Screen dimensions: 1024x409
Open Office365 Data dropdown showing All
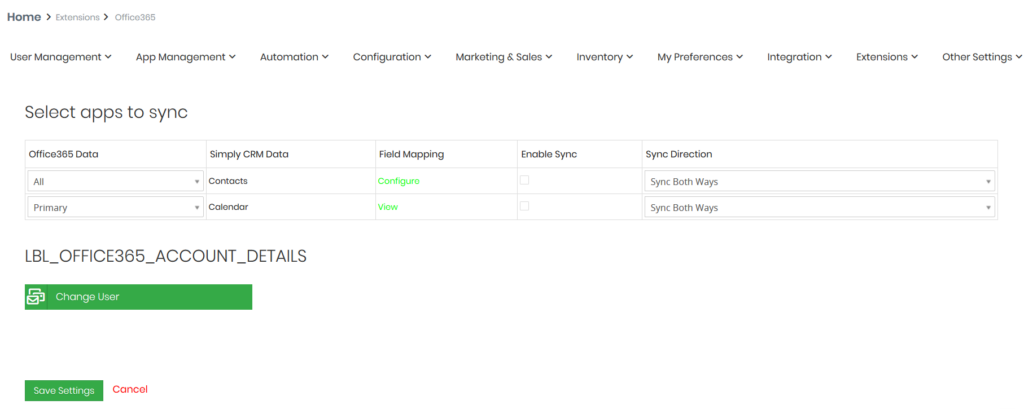click(116, 182)
